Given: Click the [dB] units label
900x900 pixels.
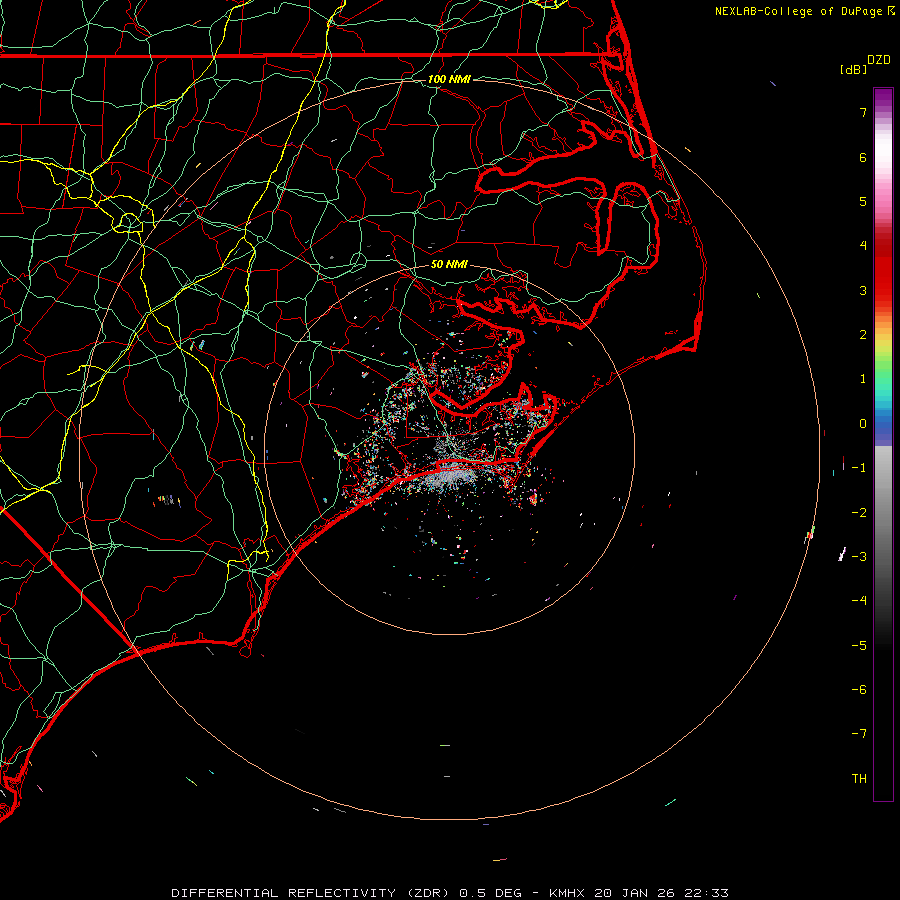Looking at the screenshot, I should (853, 70).
